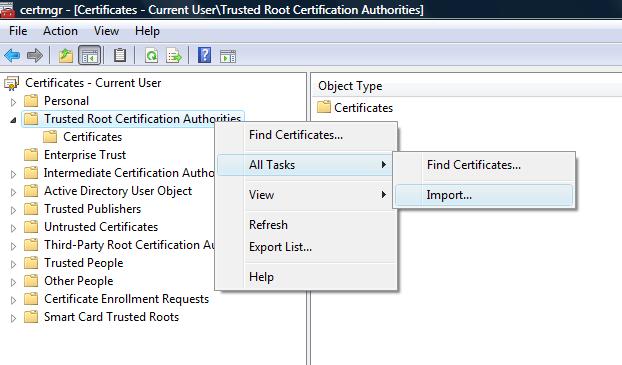Click the blue Help question mark icon

tap(204, 55)
